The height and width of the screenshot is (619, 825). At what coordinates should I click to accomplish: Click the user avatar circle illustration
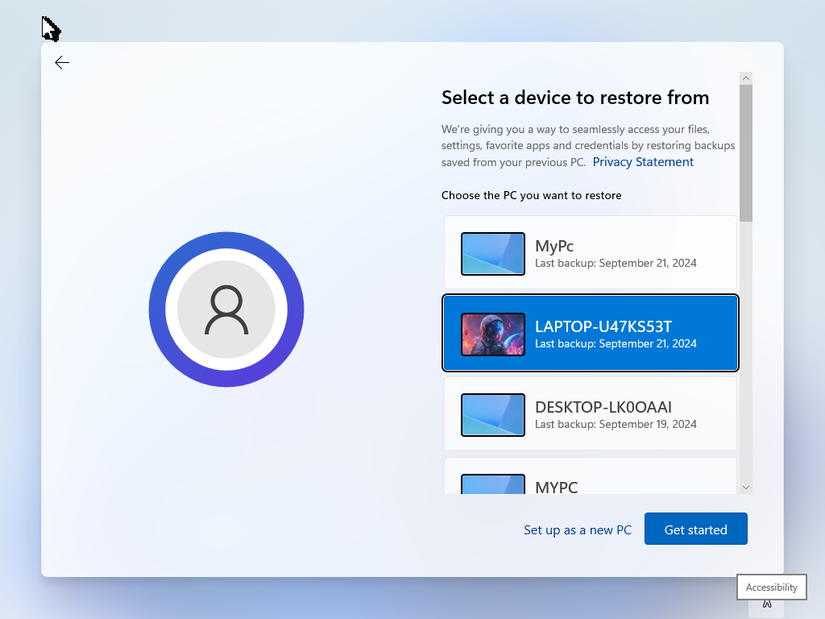click(226, 309)
